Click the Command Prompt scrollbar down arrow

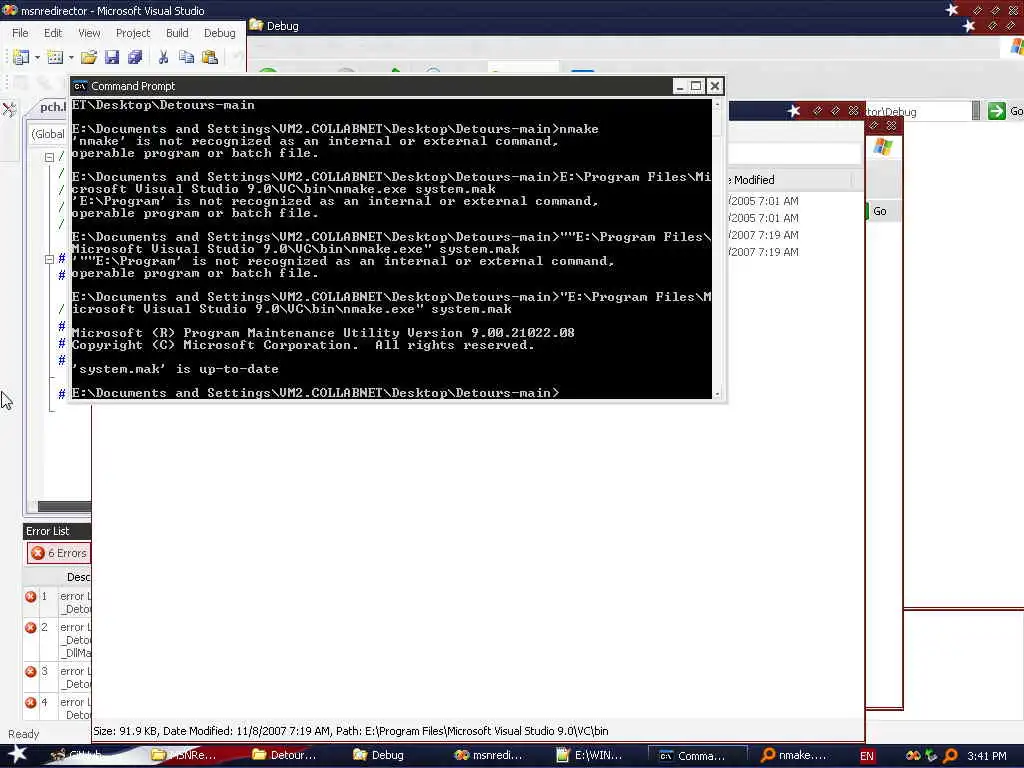click(717, 394)
